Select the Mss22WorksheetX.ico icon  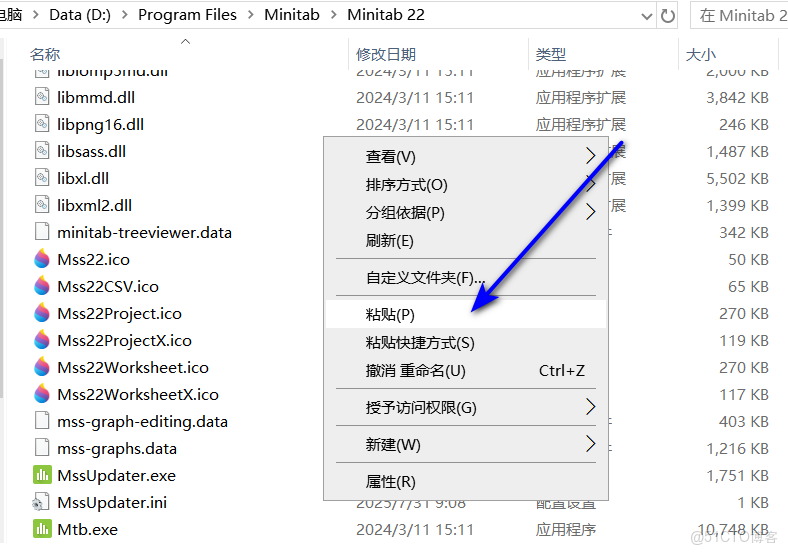click(x=42, y=395)
